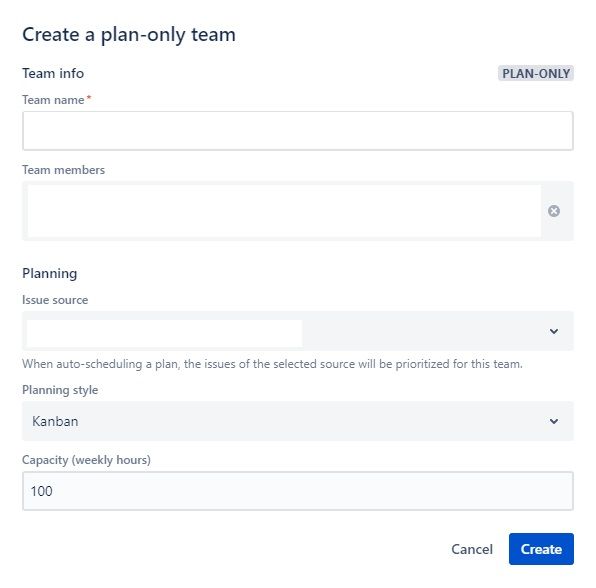
Task: Click the Team info section heading
Action: (53, 73)
